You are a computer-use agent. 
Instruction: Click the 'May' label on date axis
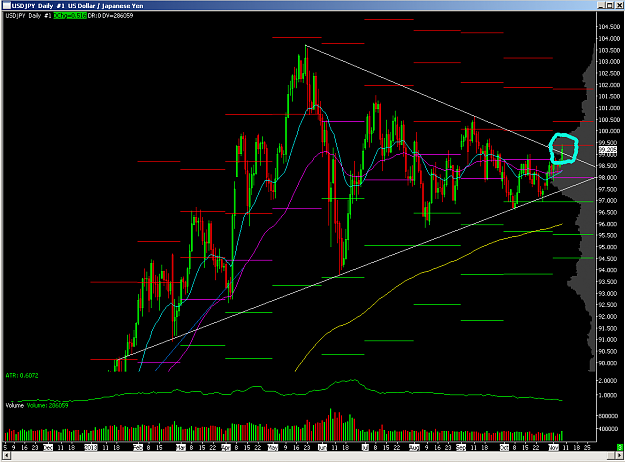(x=273, y=448)
